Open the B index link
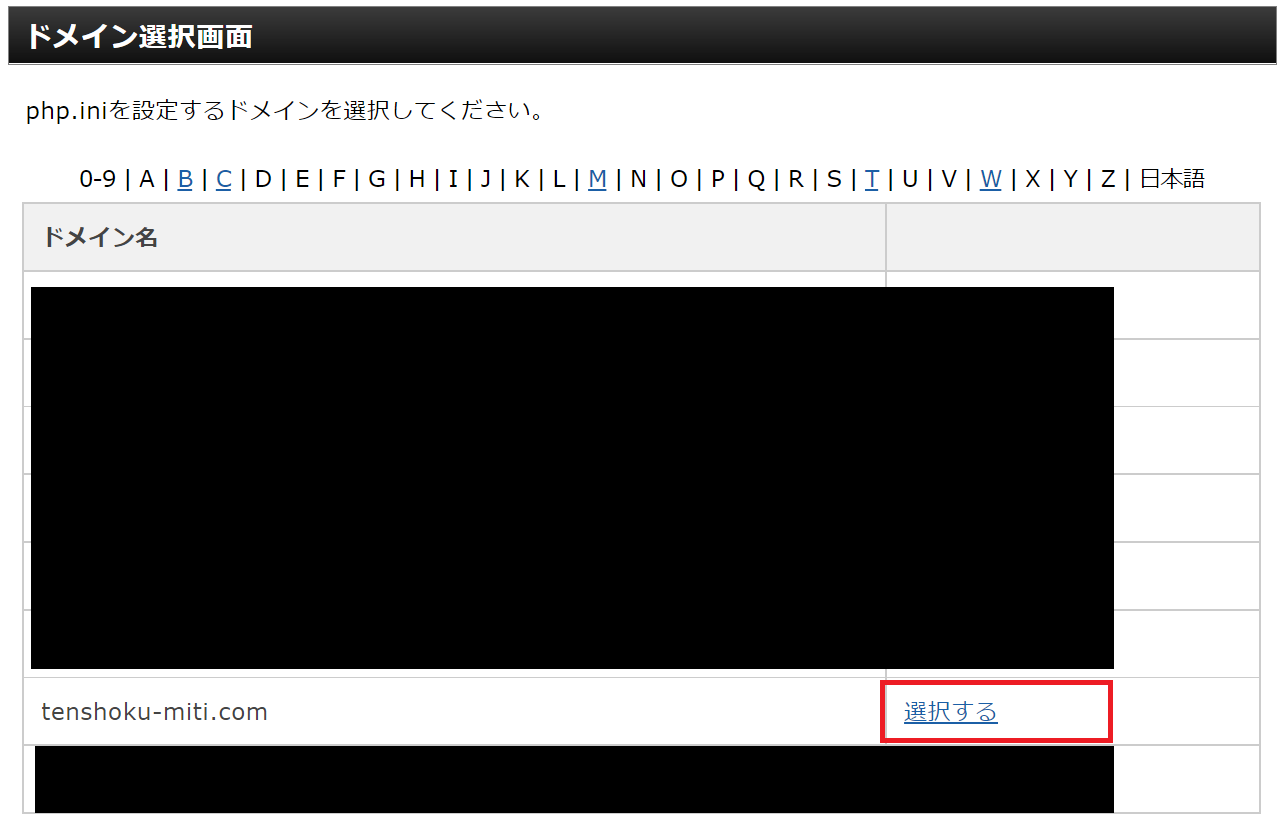The image size is (1286, 824). [185, 179]
